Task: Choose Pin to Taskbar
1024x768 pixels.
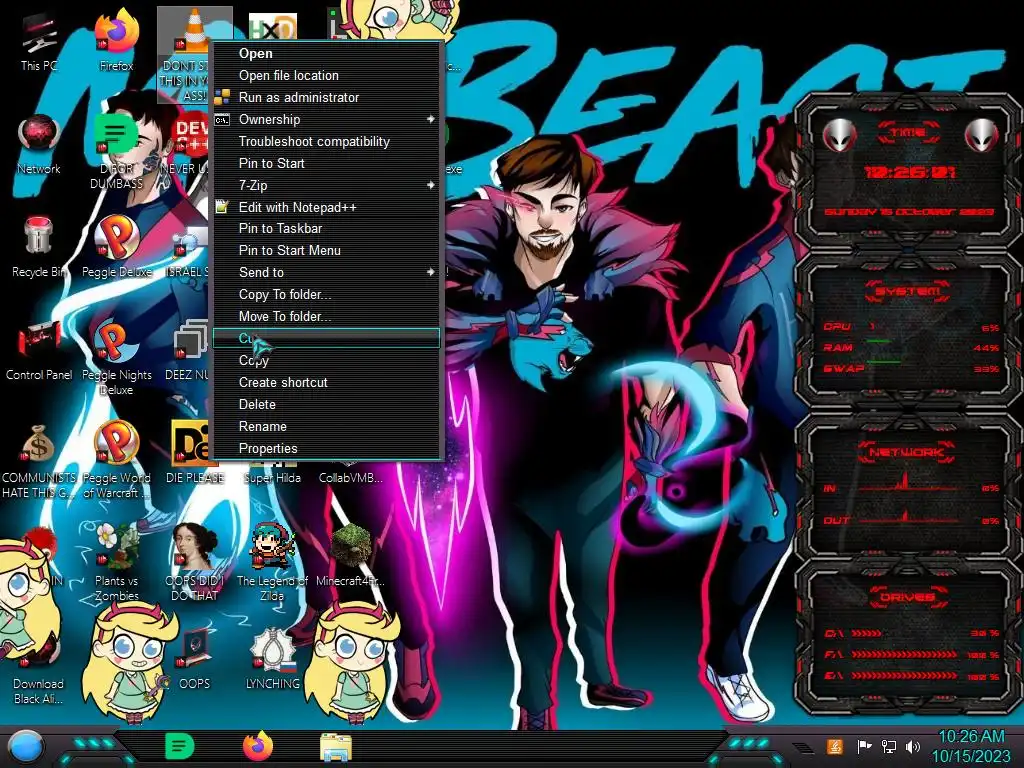Action: (x=328, y=229)
